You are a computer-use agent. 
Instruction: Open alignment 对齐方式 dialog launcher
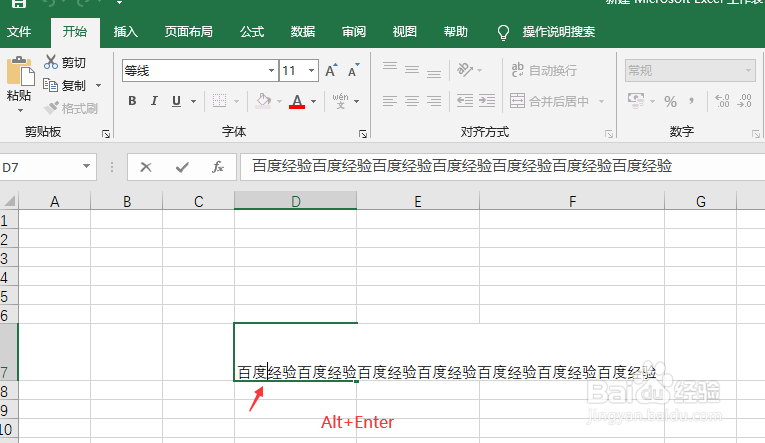[609, 134]
